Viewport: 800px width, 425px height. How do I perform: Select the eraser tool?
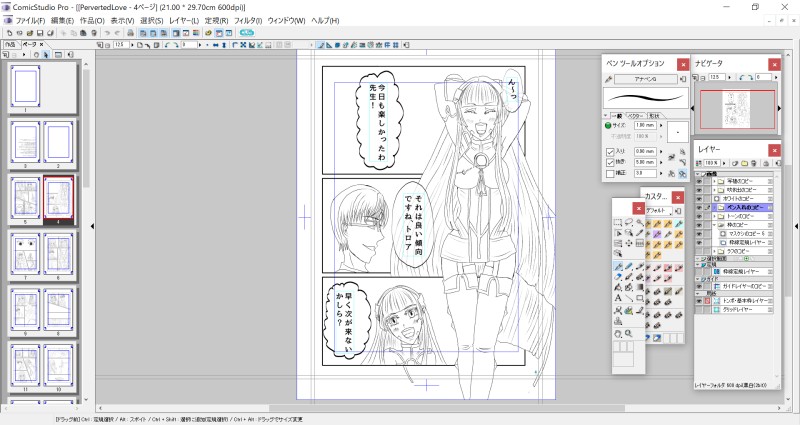(617, 277)
